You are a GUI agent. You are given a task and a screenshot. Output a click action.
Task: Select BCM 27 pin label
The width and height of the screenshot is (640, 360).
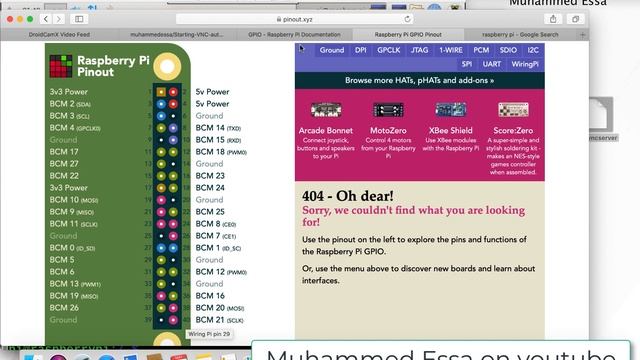click(x=64, y=164)
